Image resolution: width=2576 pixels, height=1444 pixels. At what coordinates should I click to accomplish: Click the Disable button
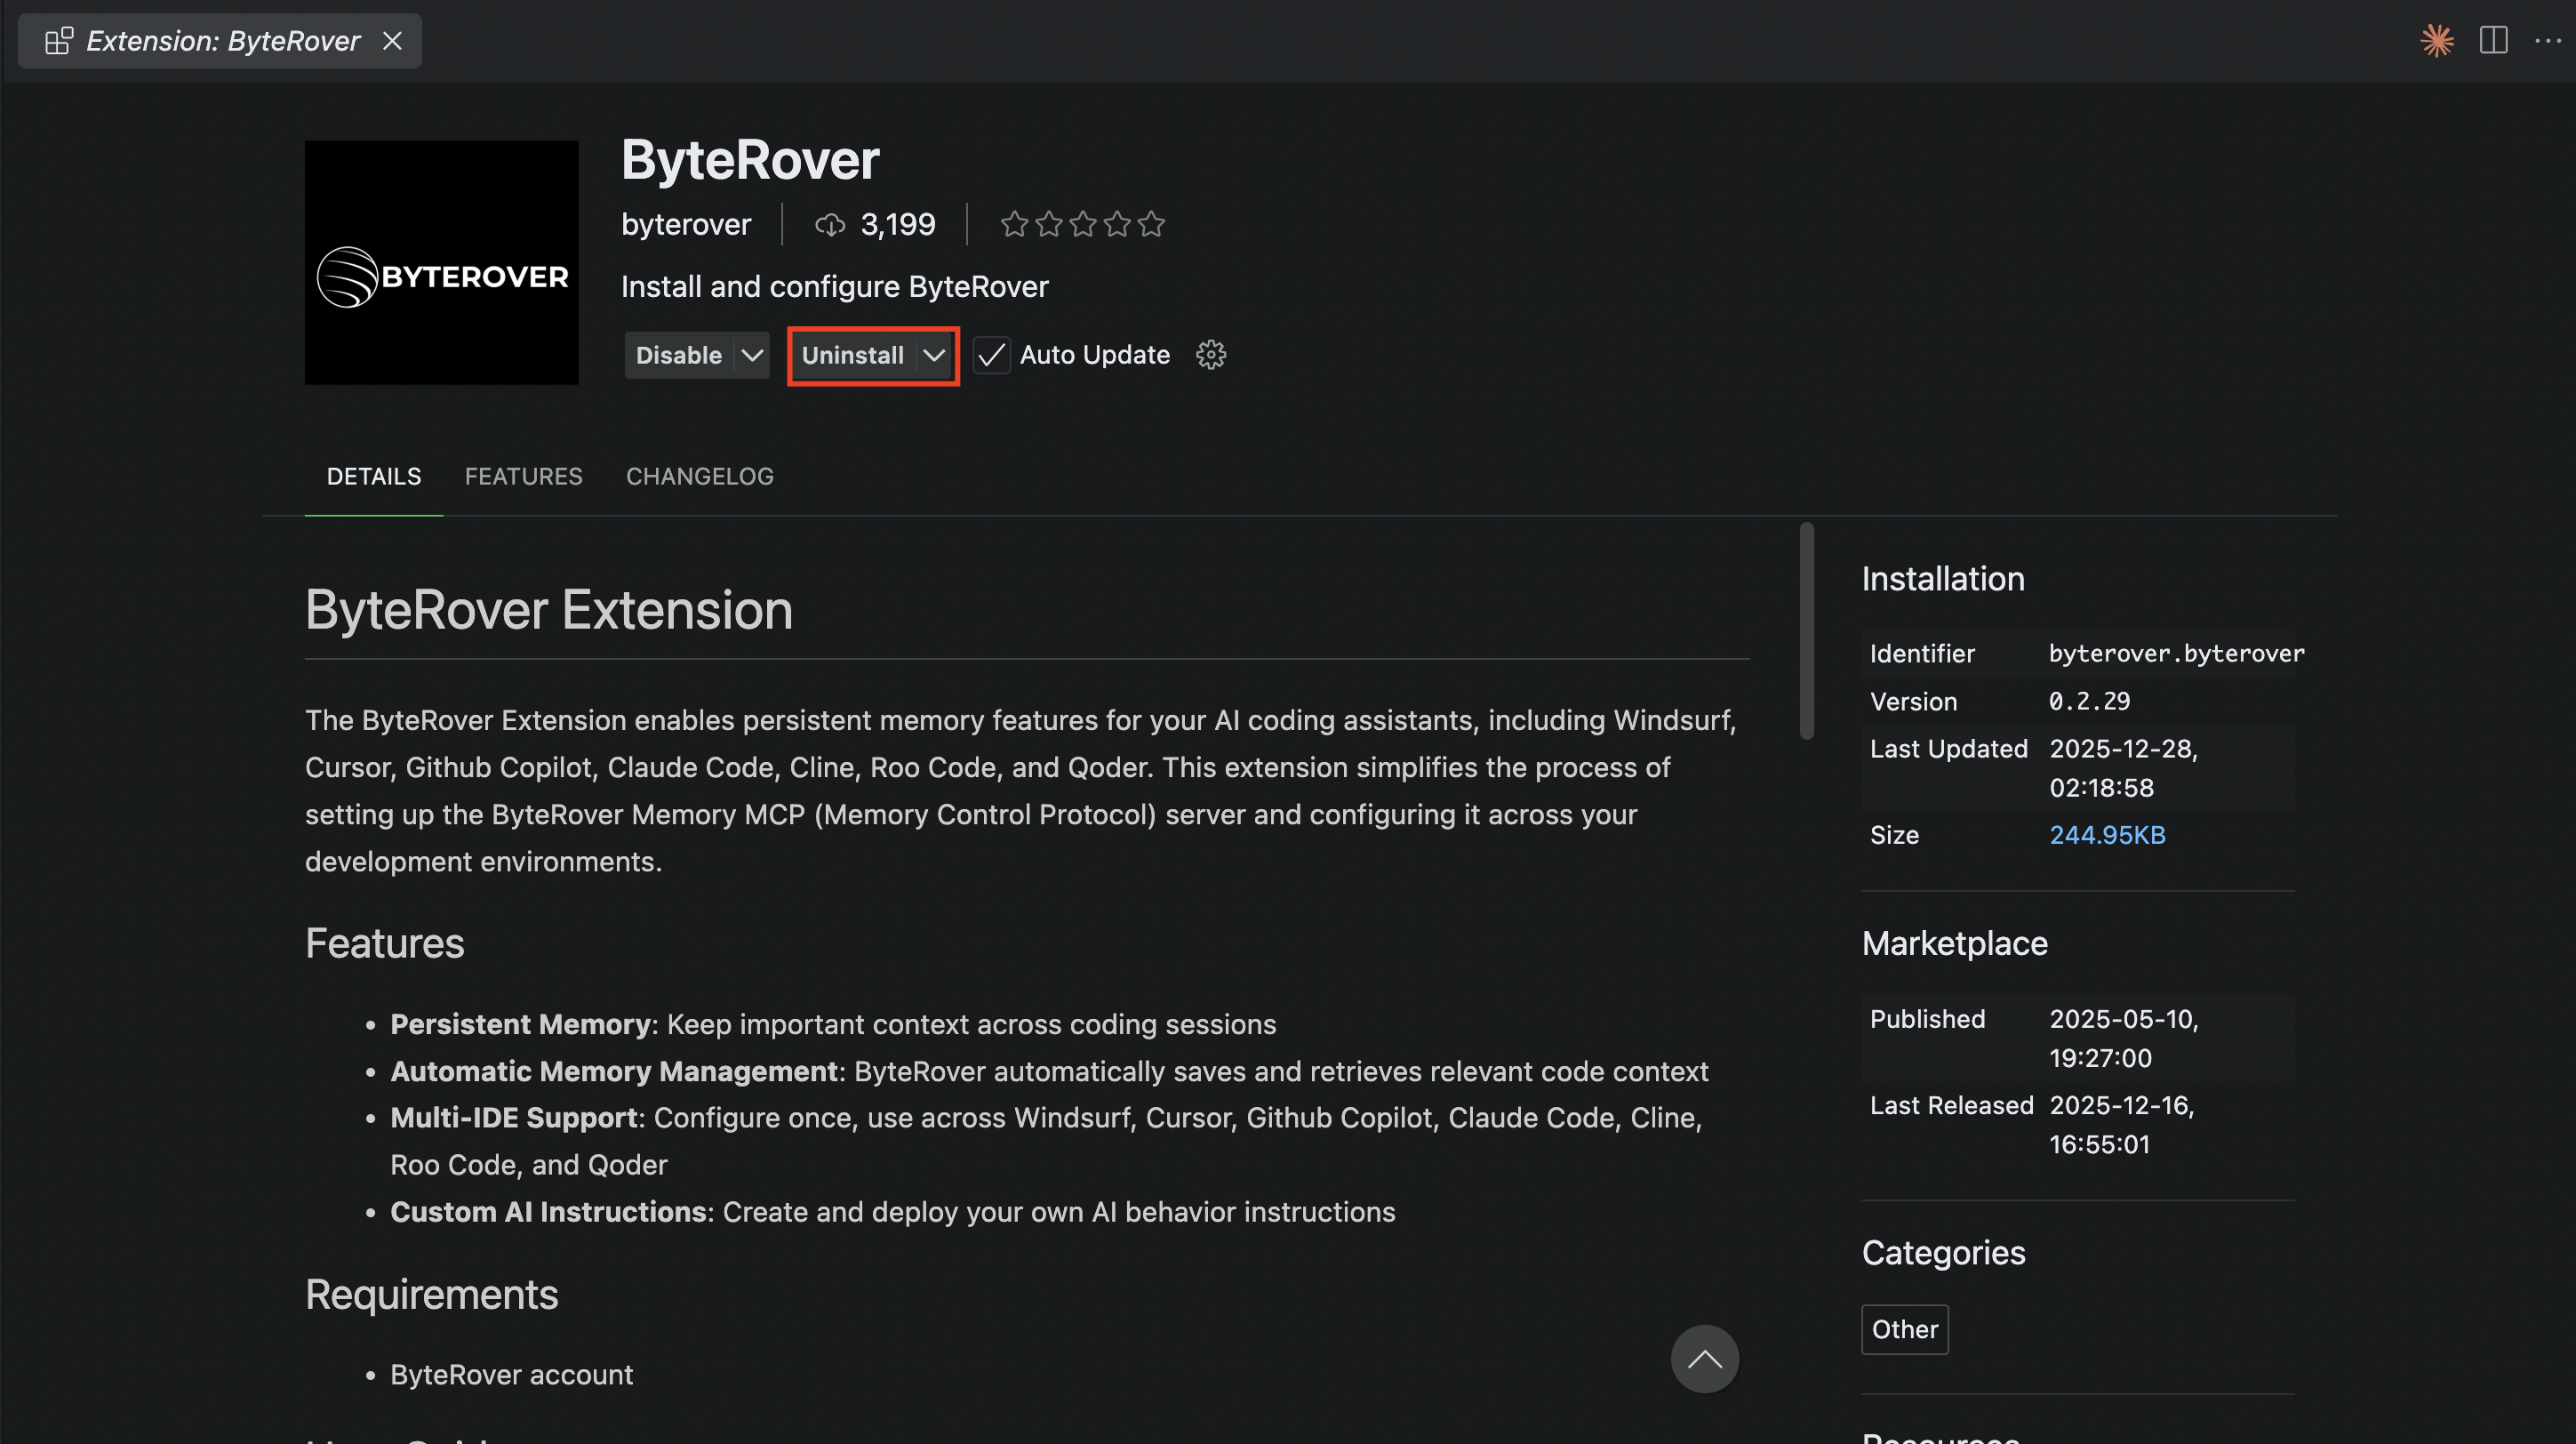click(678, 355)
